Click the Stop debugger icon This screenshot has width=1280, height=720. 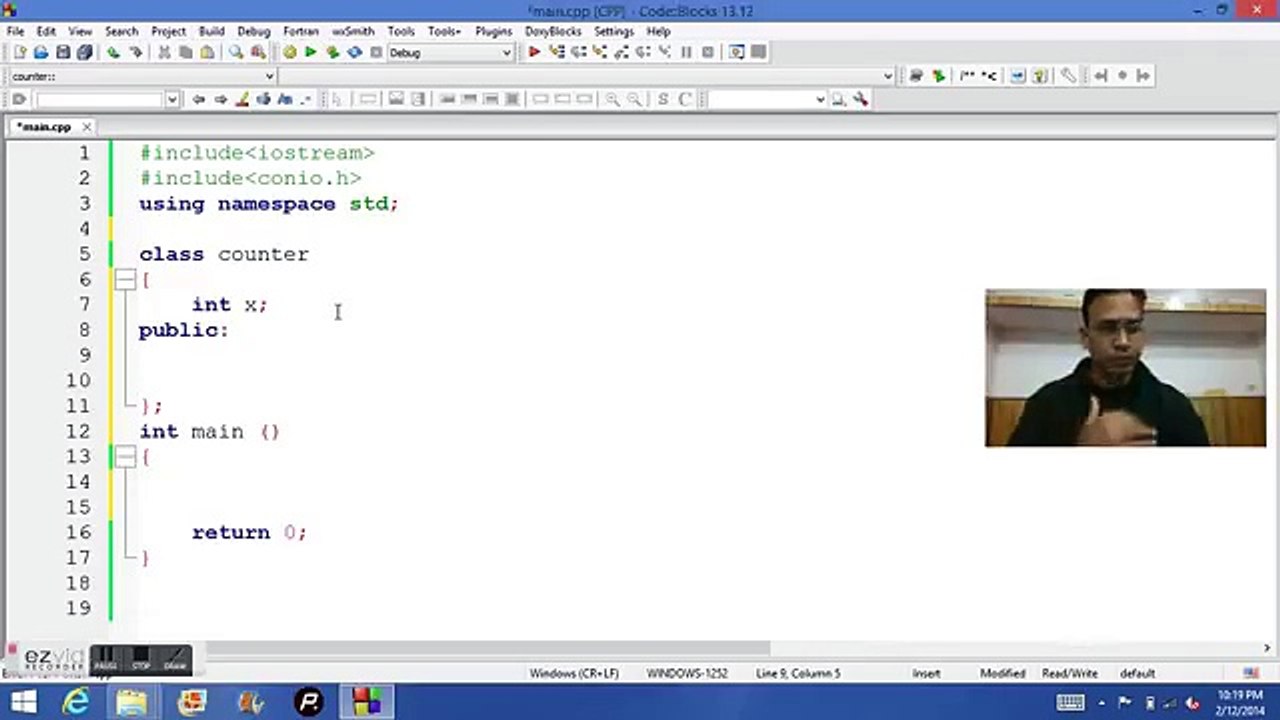point(708,52)
